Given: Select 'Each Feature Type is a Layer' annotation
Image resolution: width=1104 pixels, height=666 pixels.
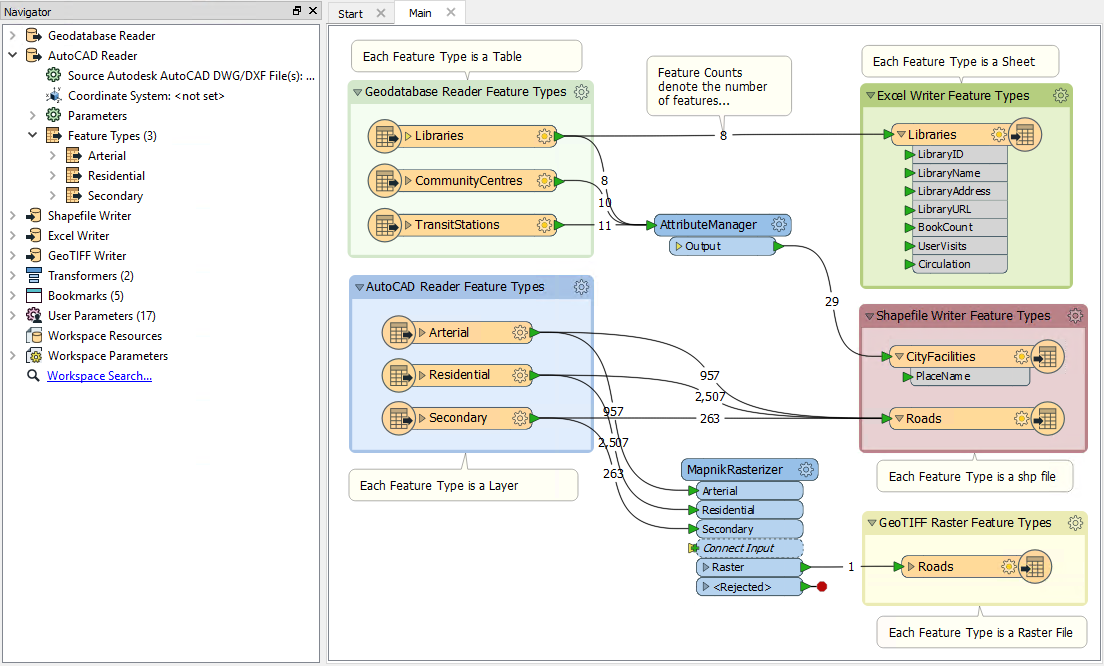Looking at the screenshot, I should (463, 486).
